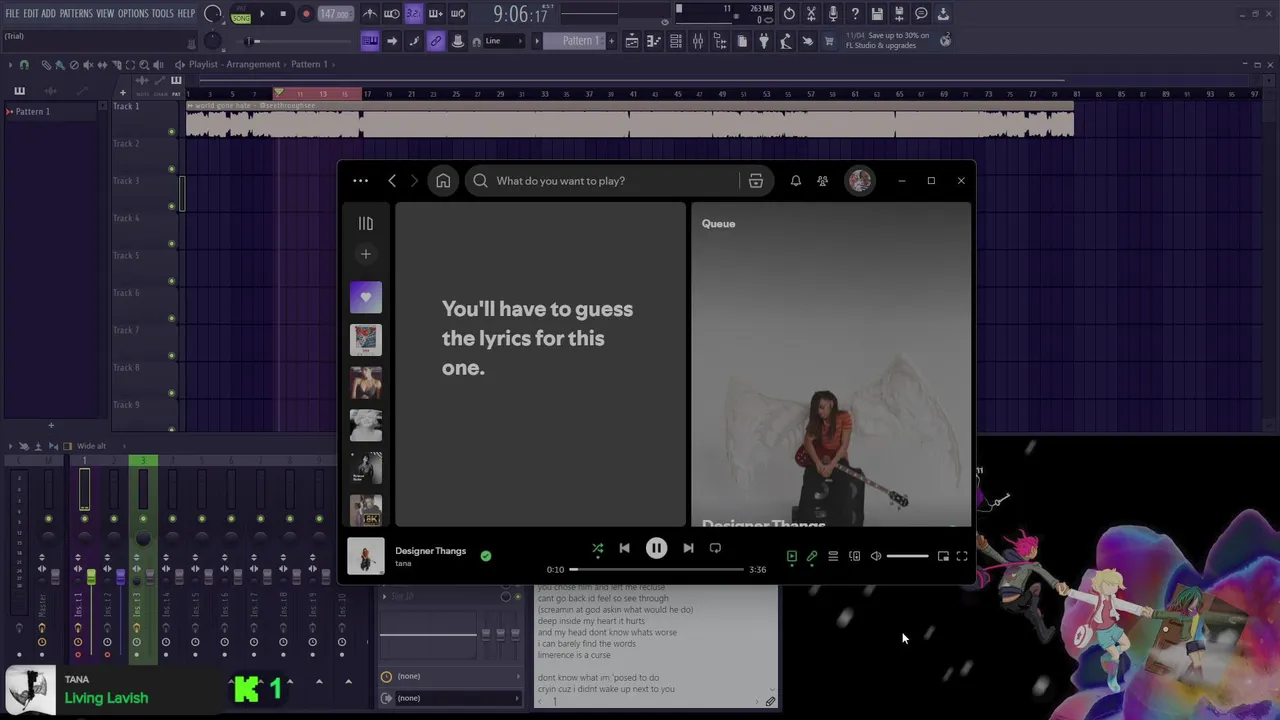Open the Playlist view icon
The height and width of the screenshot is (720, 1280).
click(632, 41)
